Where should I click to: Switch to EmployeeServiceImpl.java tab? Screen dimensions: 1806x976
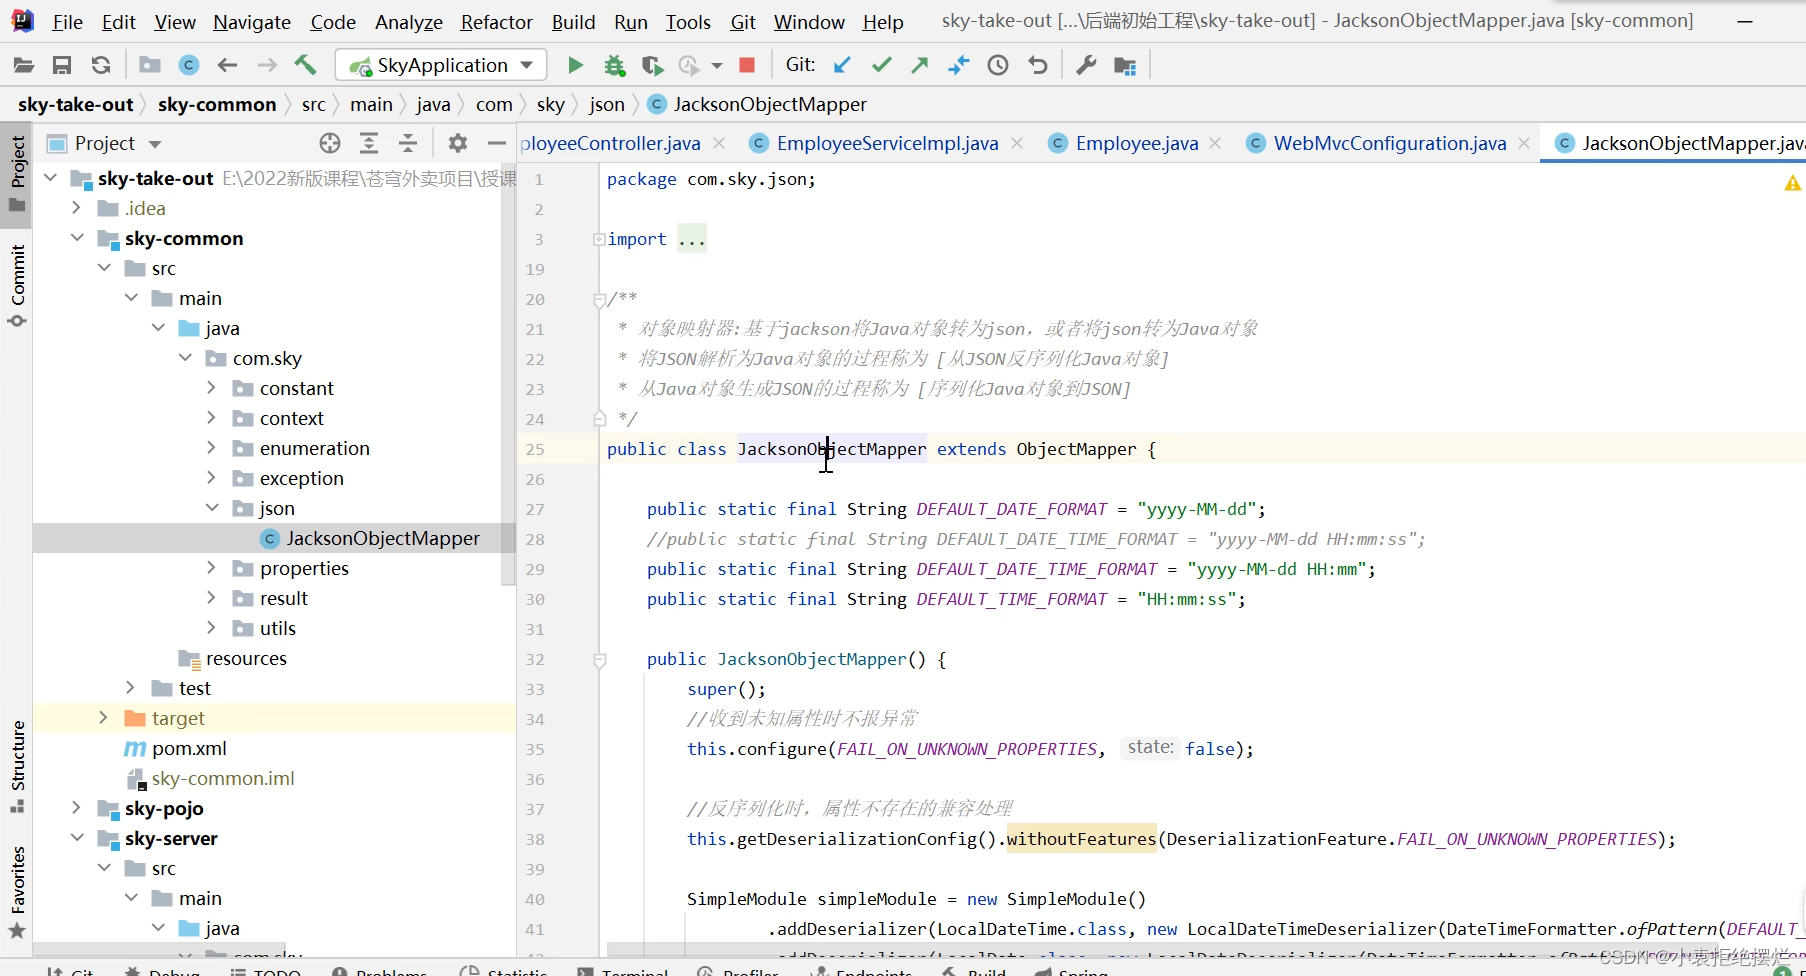point(887,143)
